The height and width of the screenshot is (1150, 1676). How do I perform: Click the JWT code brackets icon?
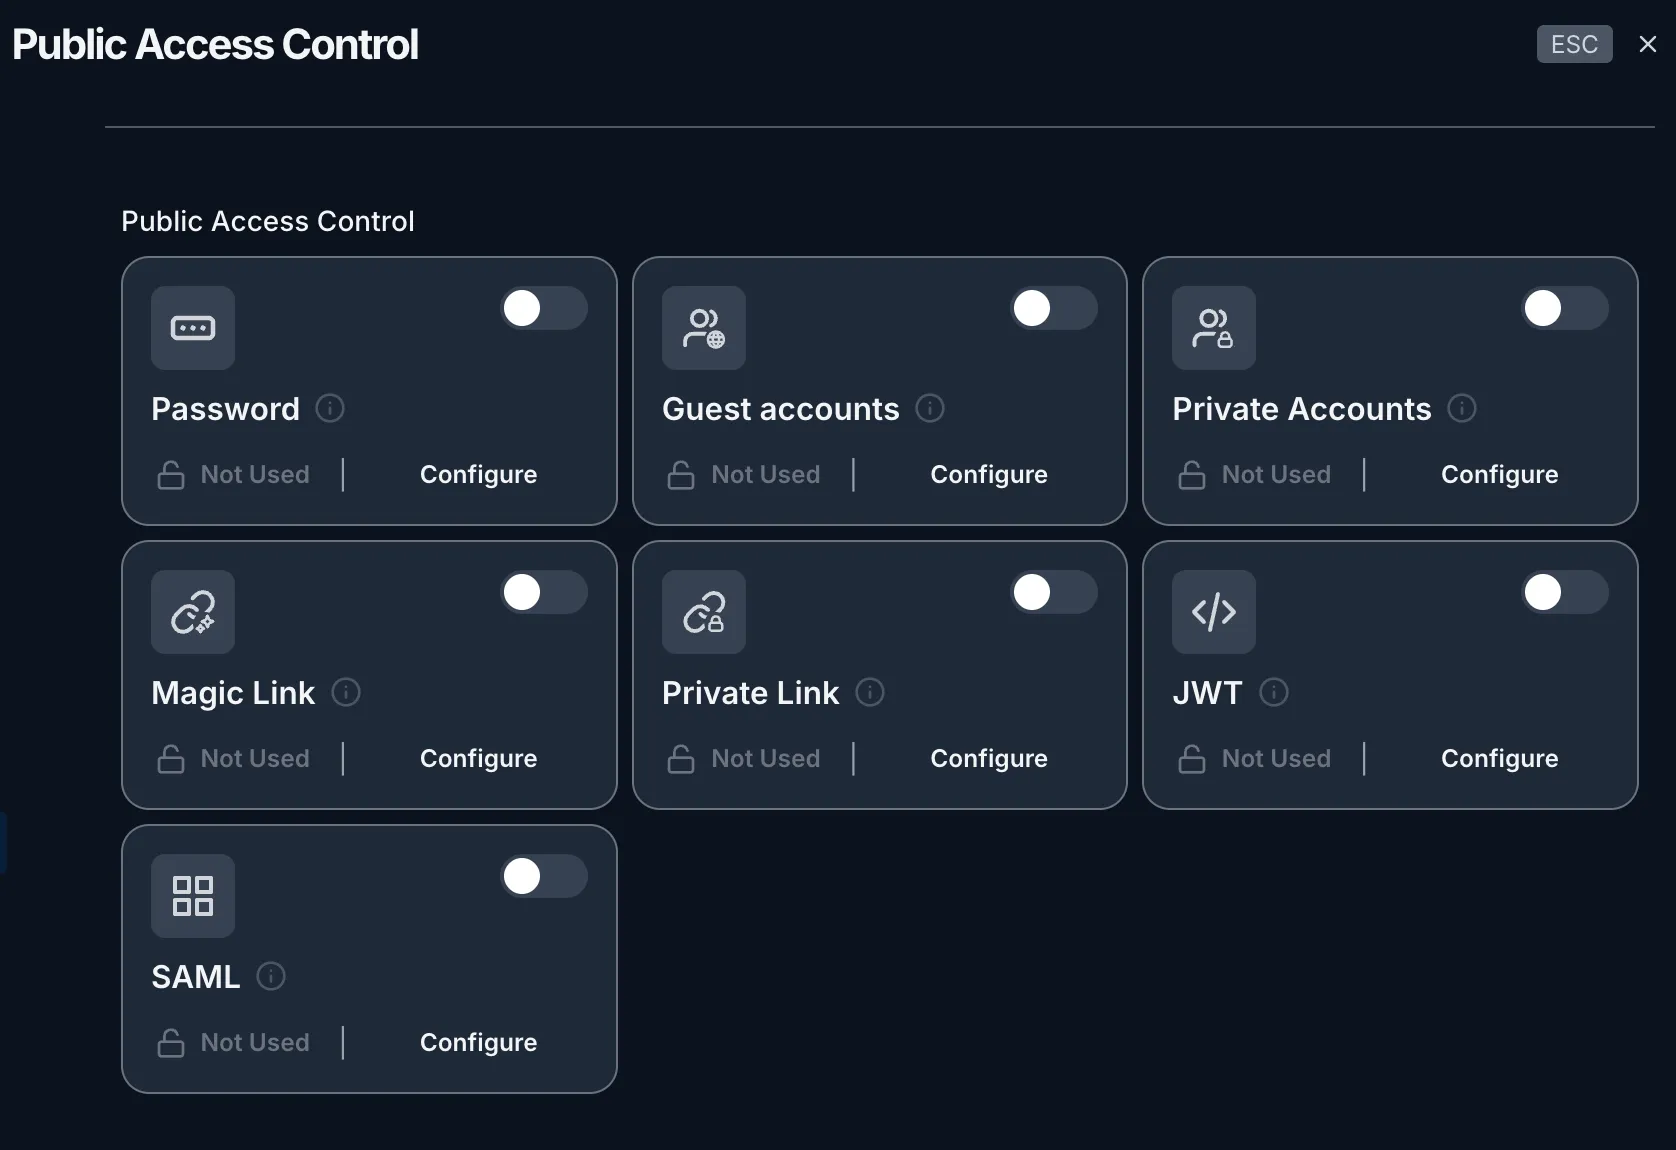click(x=1214, y=612)
